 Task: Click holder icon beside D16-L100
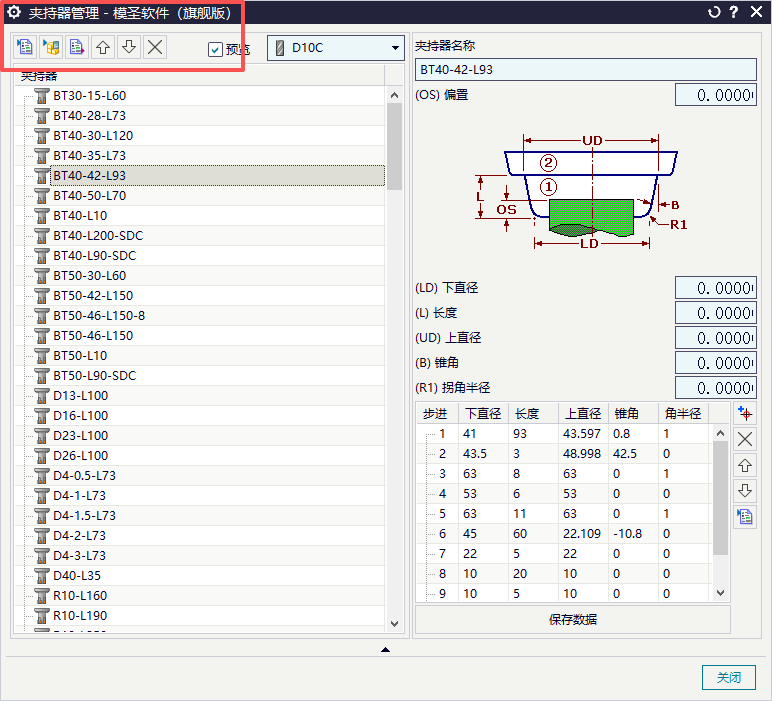tap(42, 415)
